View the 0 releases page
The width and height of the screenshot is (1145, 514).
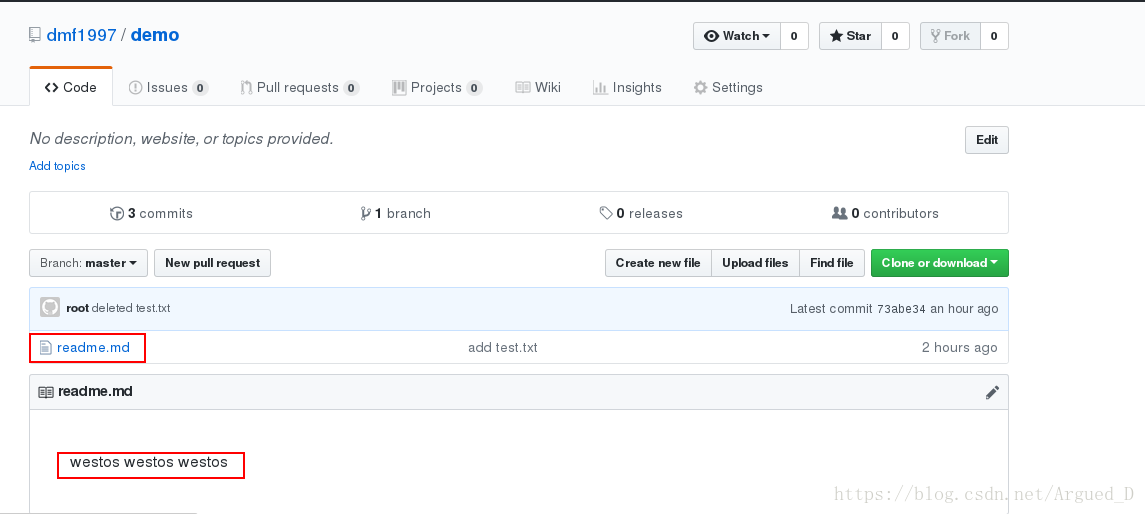tap(641, 213)
